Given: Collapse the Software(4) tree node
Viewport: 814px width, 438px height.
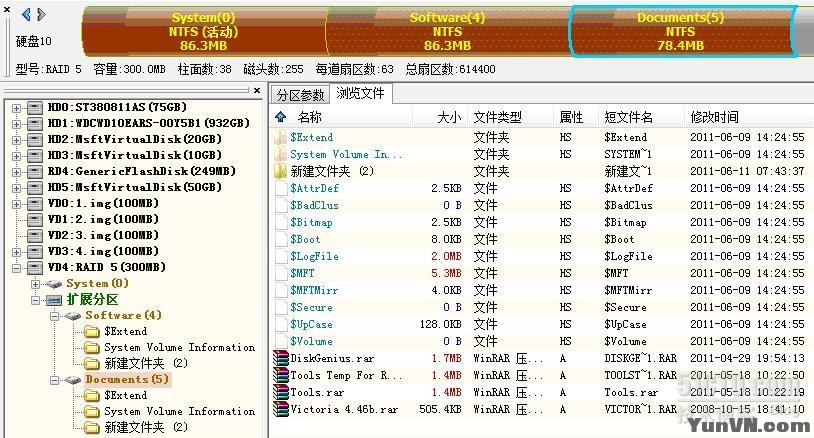Looking at the screenshot, I should pyautogui.click(x=54, y=316).
